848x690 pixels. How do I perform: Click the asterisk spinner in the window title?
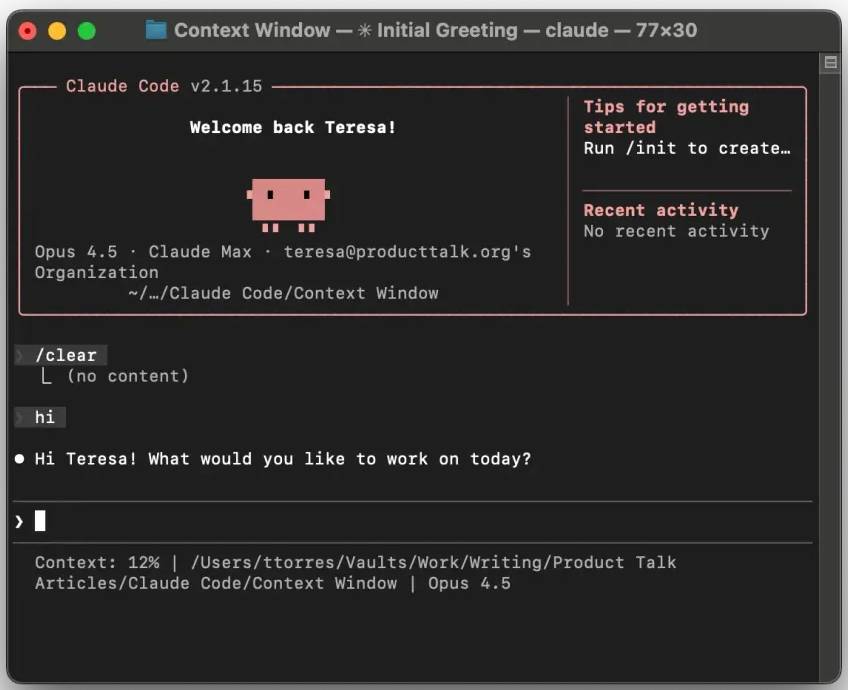[365, 30]
